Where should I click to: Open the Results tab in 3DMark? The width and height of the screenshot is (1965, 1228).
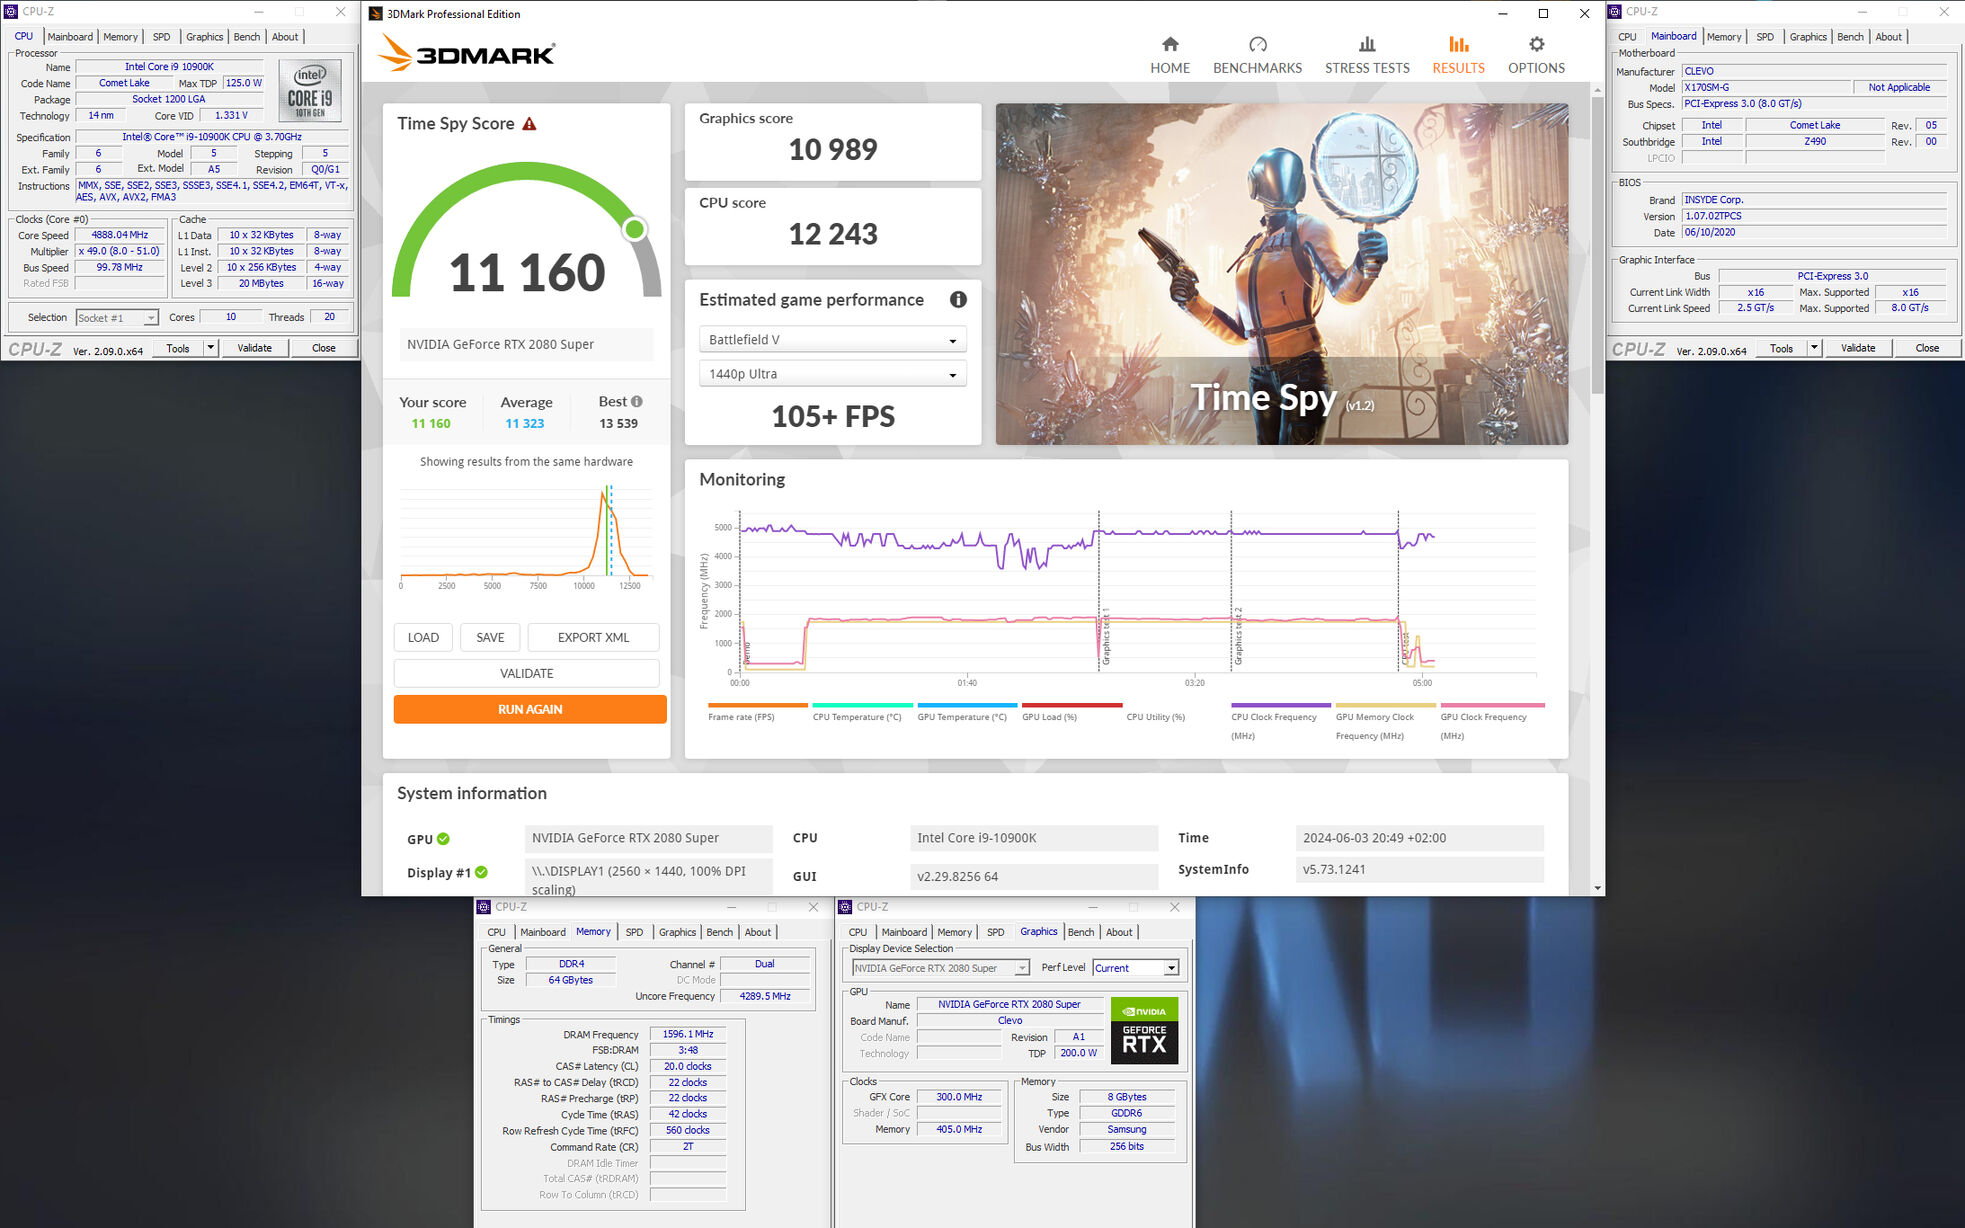1458,55
